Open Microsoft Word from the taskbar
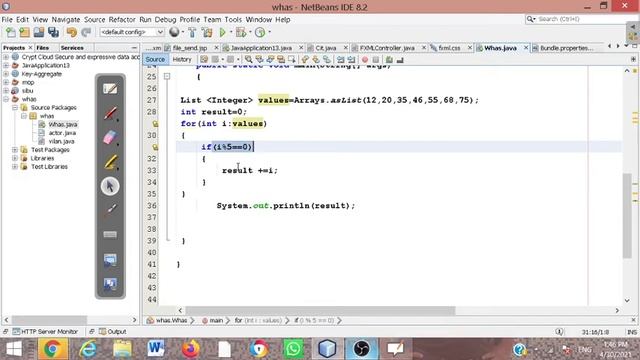Image resolution: width=640 pixels, height=360 pixels. coord(156,349)
